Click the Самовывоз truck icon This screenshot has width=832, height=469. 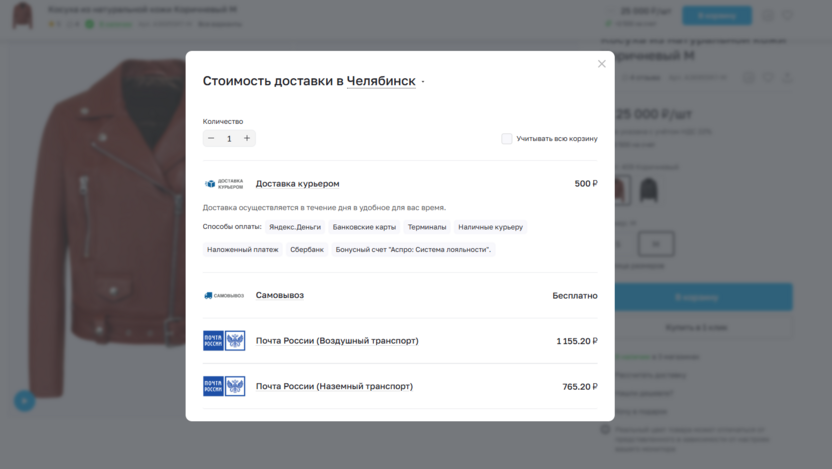pyautogui.click(x=224, y=296)
